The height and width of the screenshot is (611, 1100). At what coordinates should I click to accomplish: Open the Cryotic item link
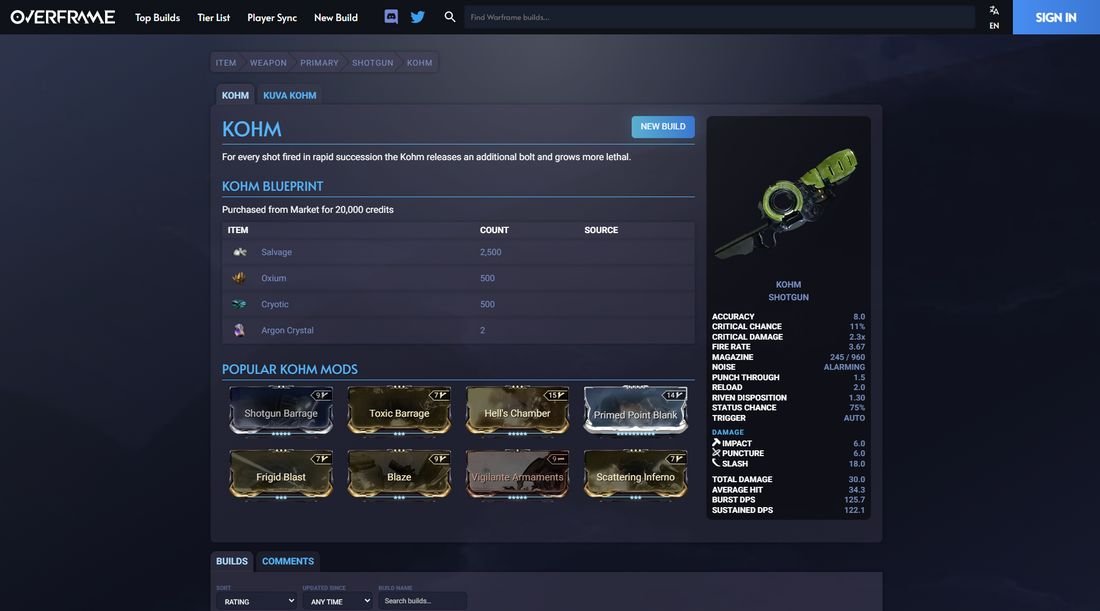274,304
